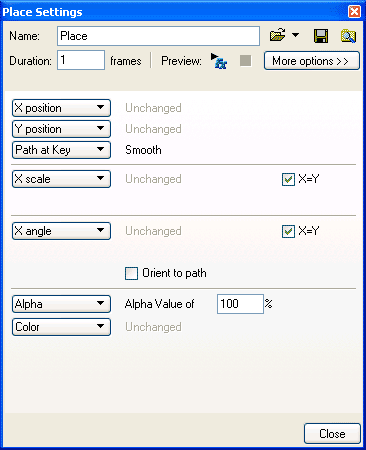This screenshot has height=450, width=366.
Task: Open the X angle dropdown
Action: [x=61, y=231]
